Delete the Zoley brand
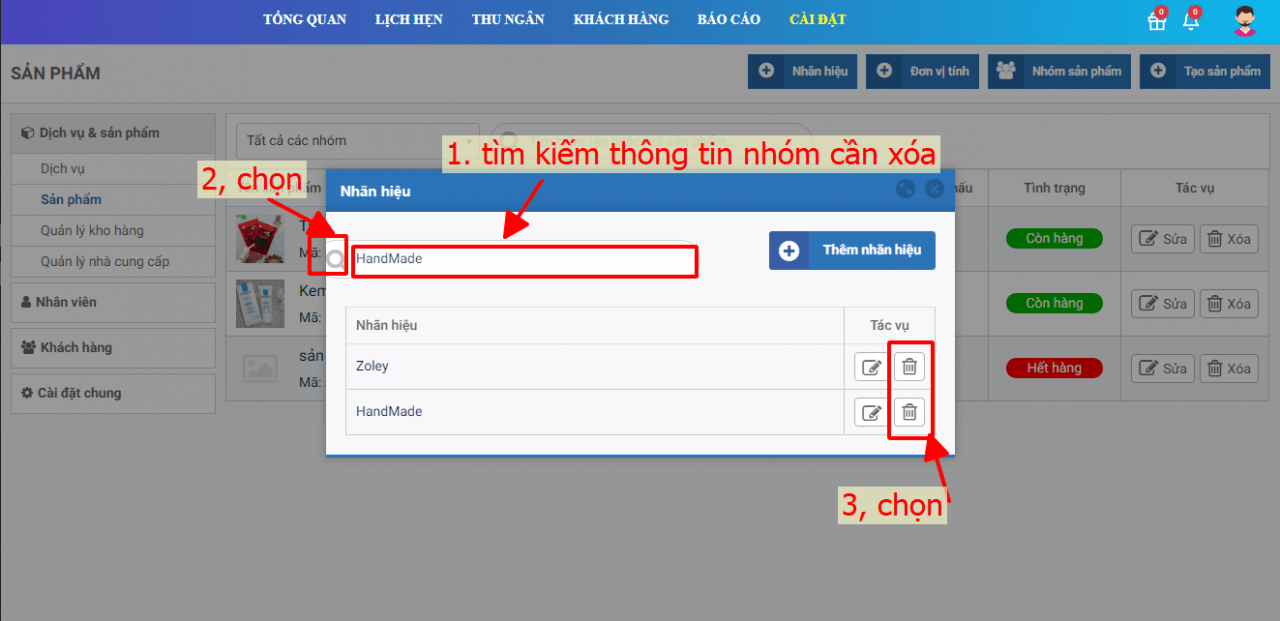The image size is (1280, 621). 909,367
